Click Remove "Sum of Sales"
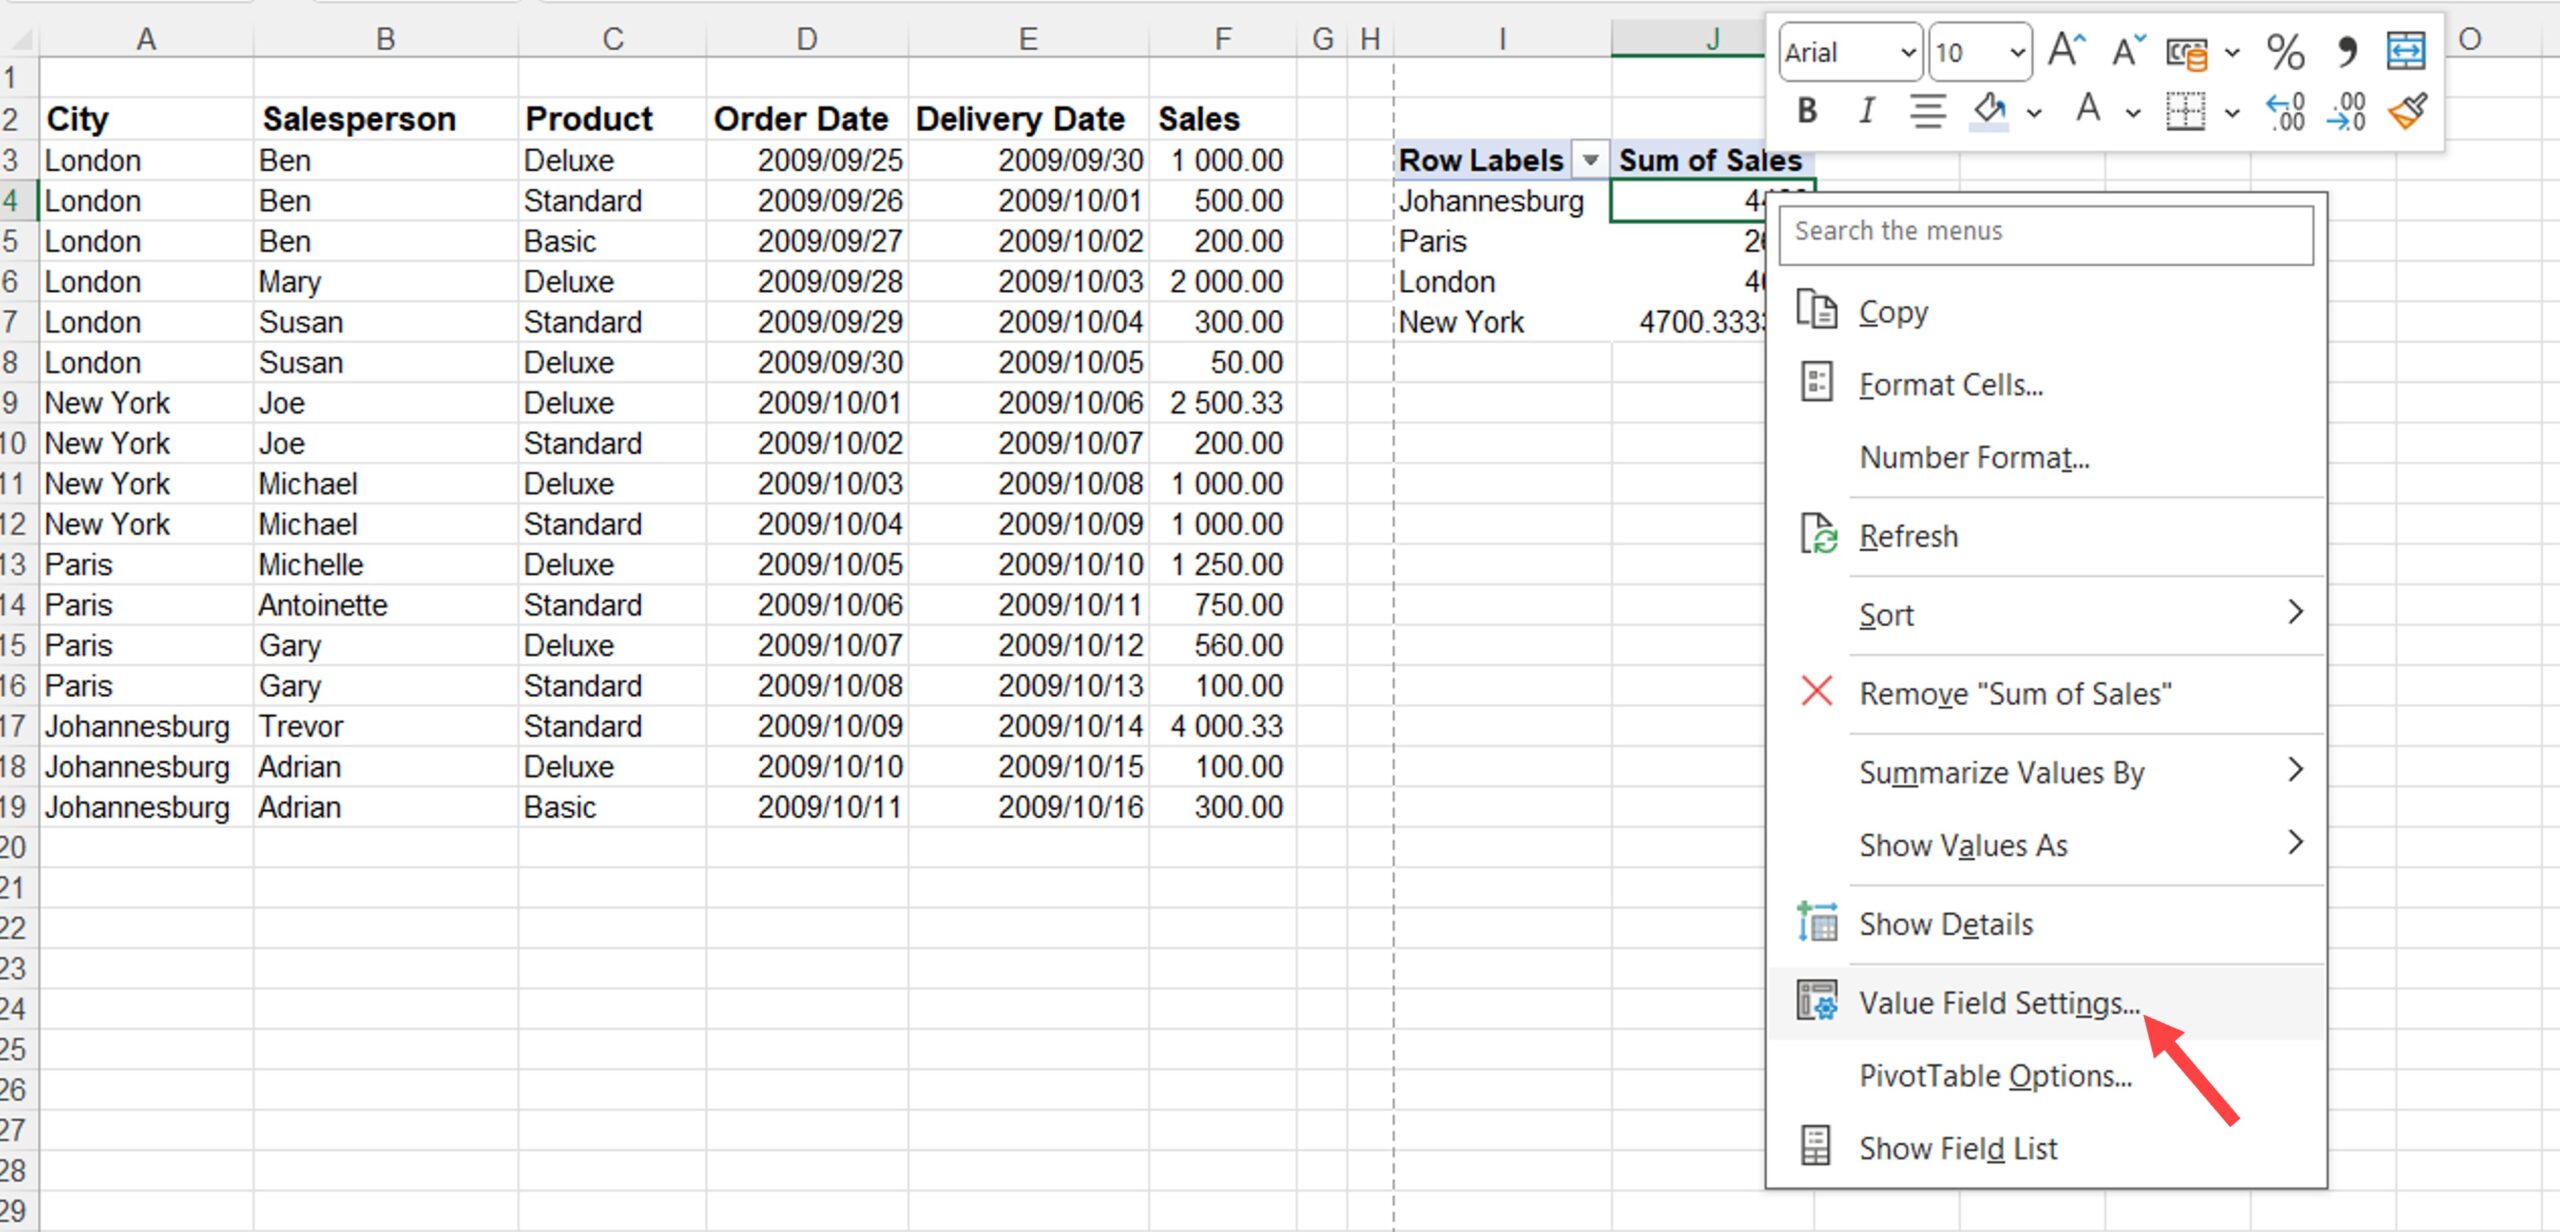 (2015, 691)
